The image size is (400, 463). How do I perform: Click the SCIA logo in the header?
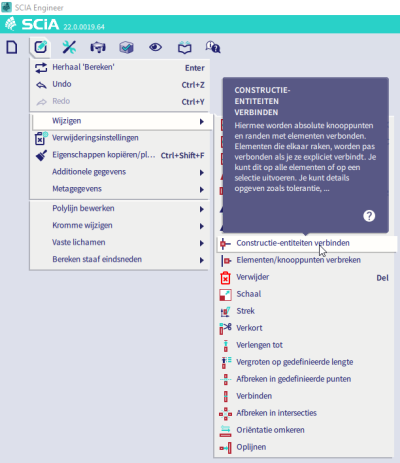(x=32, y=24)
